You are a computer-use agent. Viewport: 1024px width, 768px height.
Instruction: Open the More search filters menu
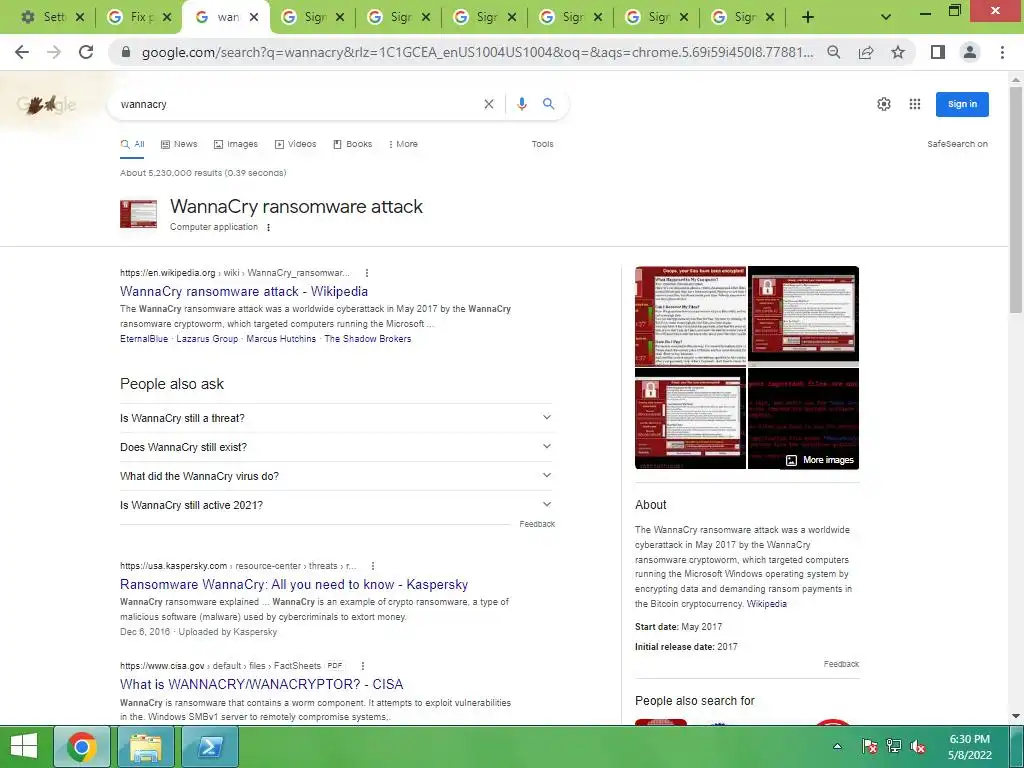click(x=403, y=144)
